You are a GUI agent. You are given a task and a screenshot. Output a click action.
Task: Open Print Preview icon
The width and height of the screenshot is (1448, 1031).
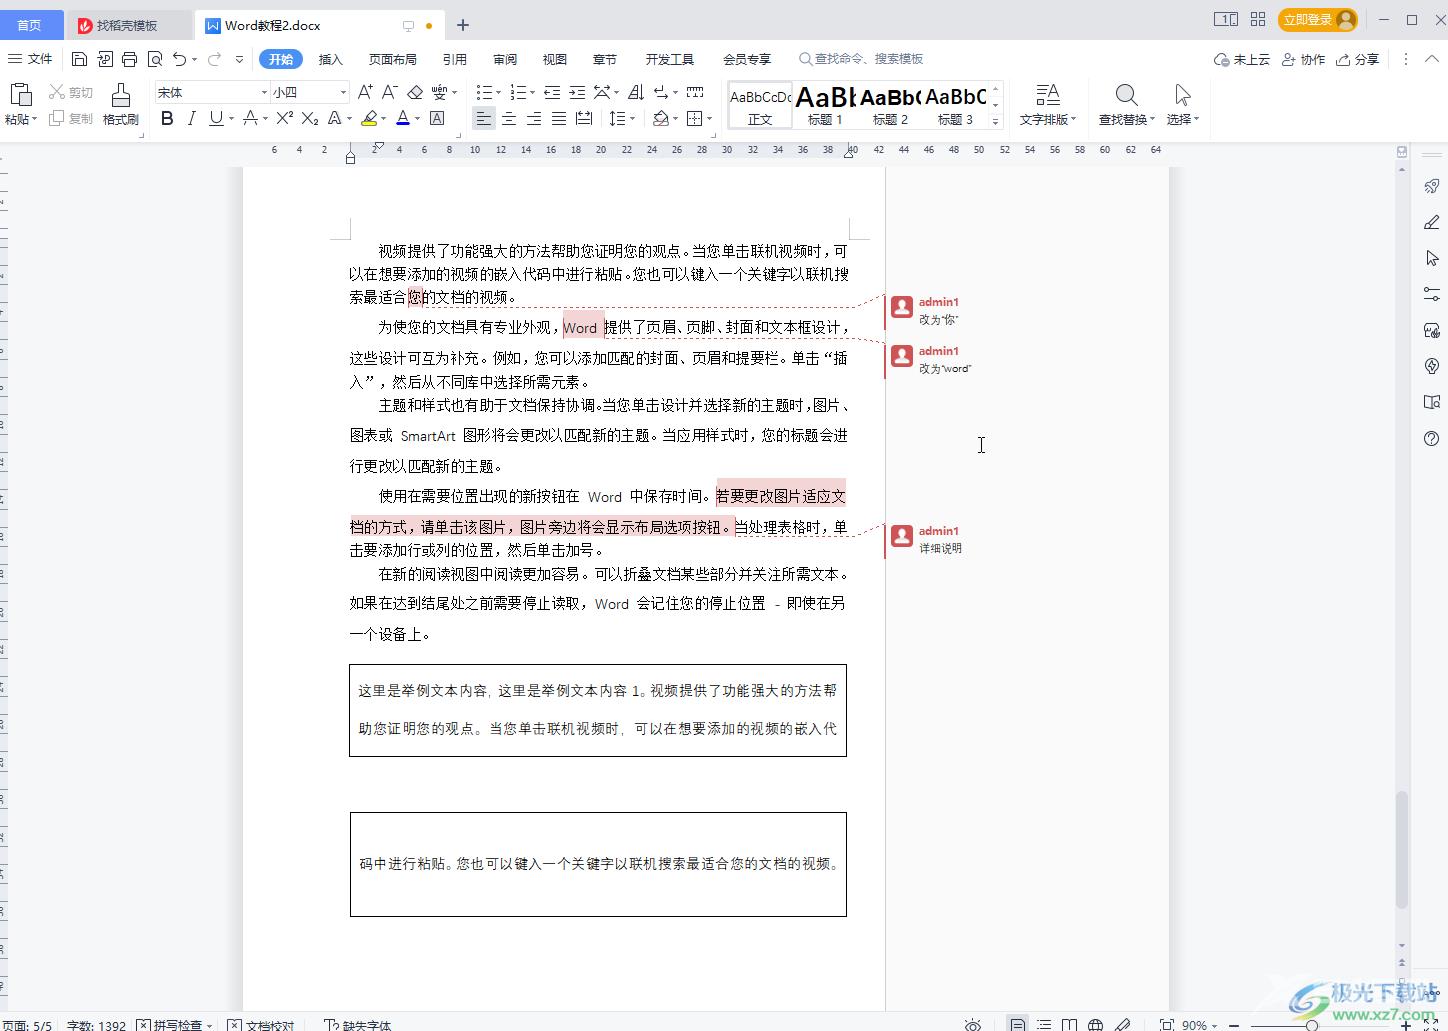pyautogui.click(x=154, y=59)
